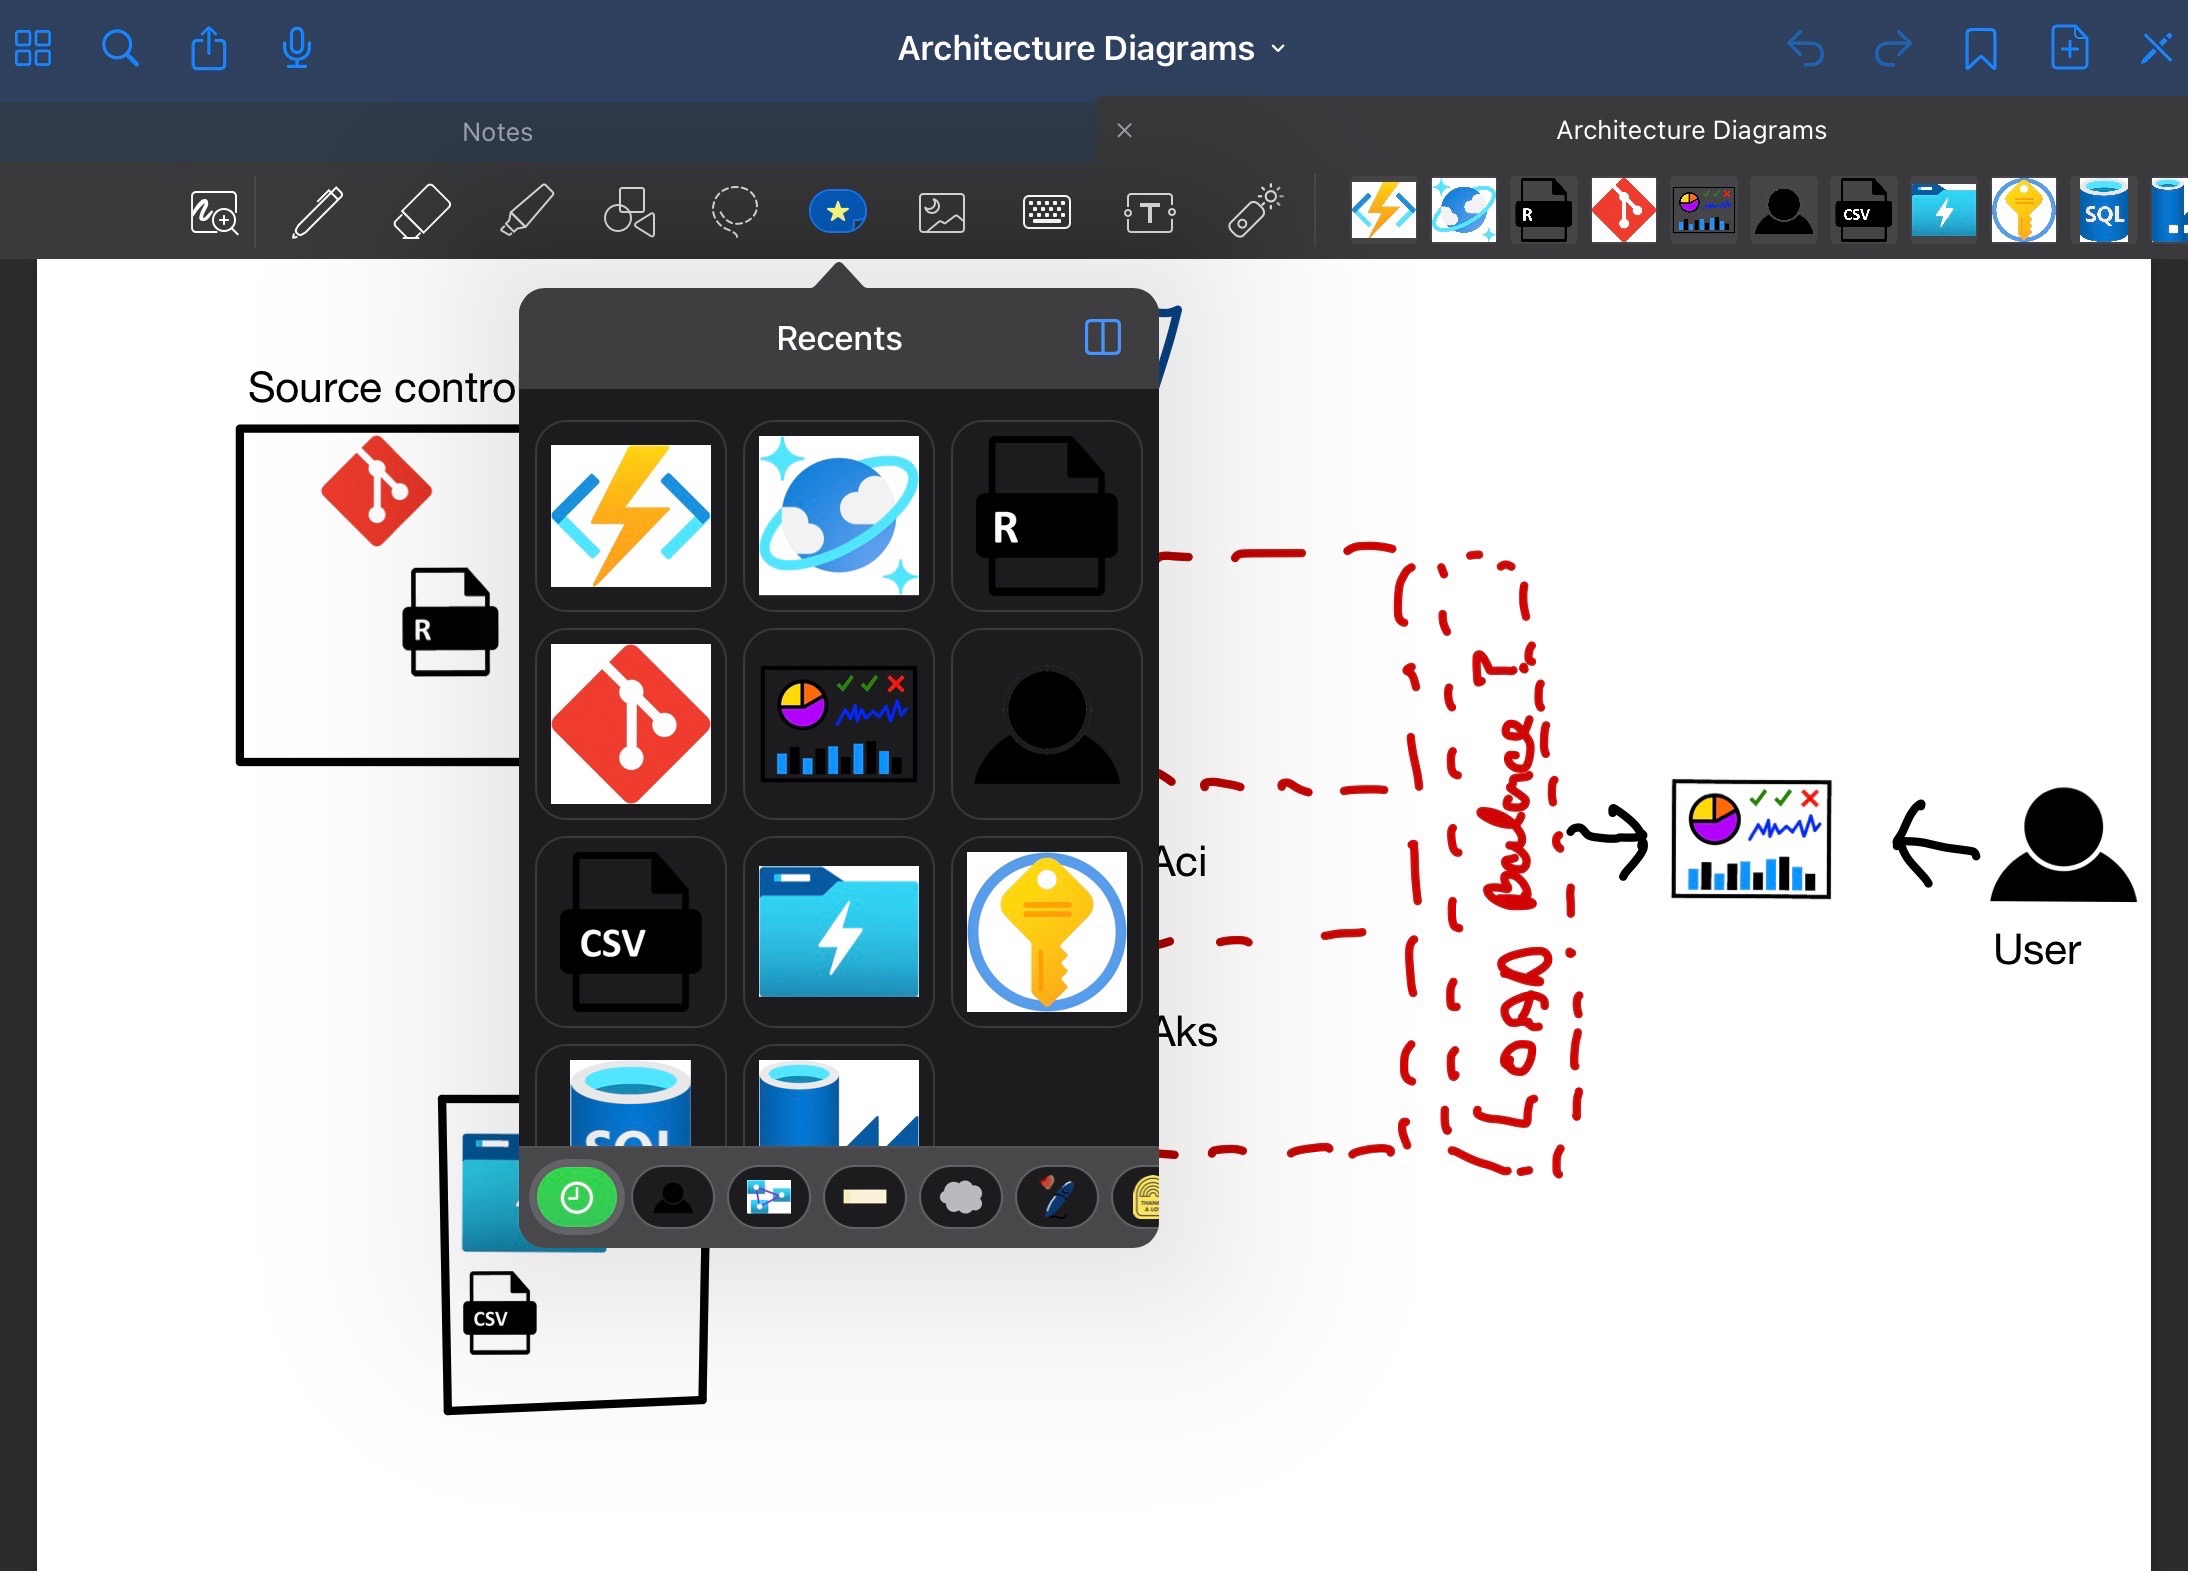Image resolution: width=2188 pixels, height=1571 pixels.
Task: Select the Keyboard typing tool
Action: click(x=1047, y=212)
